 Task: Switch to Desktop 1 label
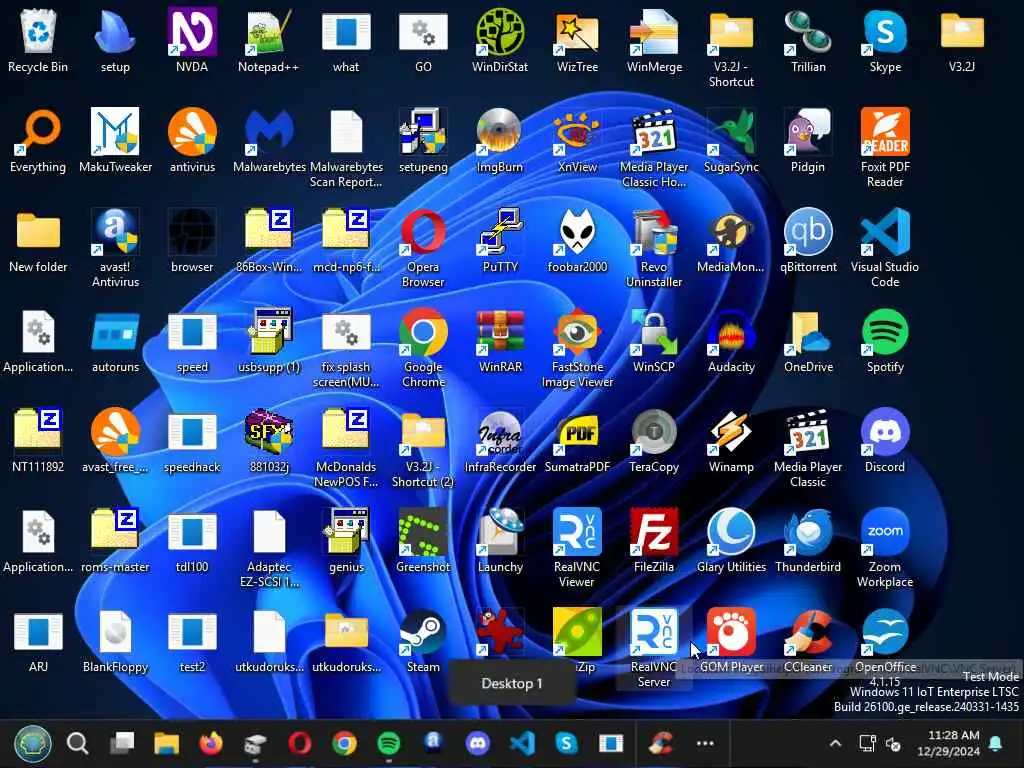tap(512, 683)
